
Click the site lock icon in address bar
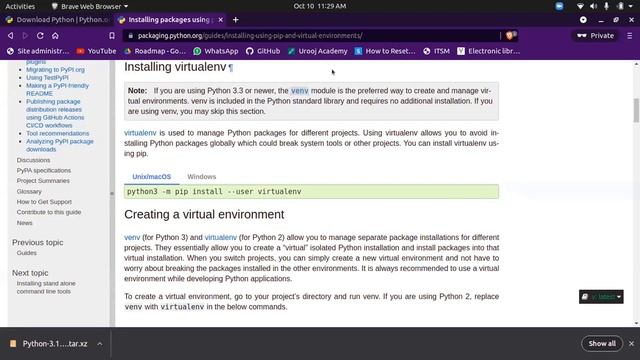[x=131, y=36]
